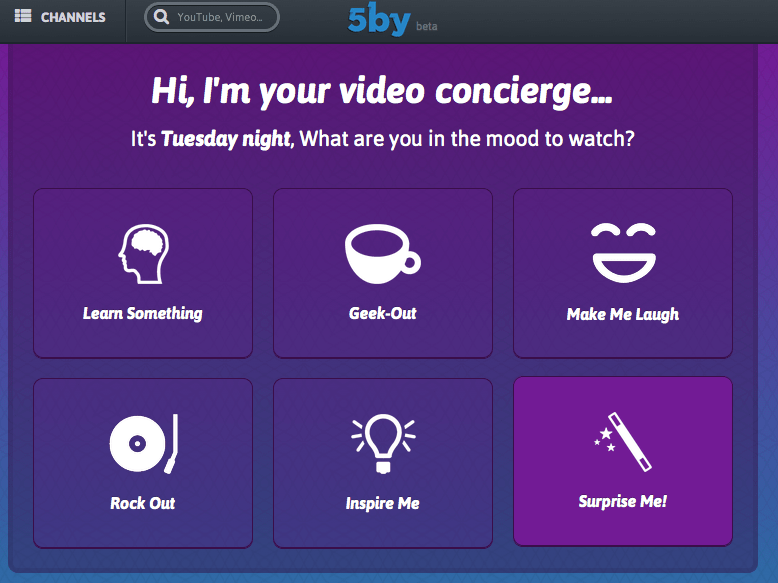The image size is (778, 583).
Task: Select the Geek-Out text label
Action: pos(383,313)
